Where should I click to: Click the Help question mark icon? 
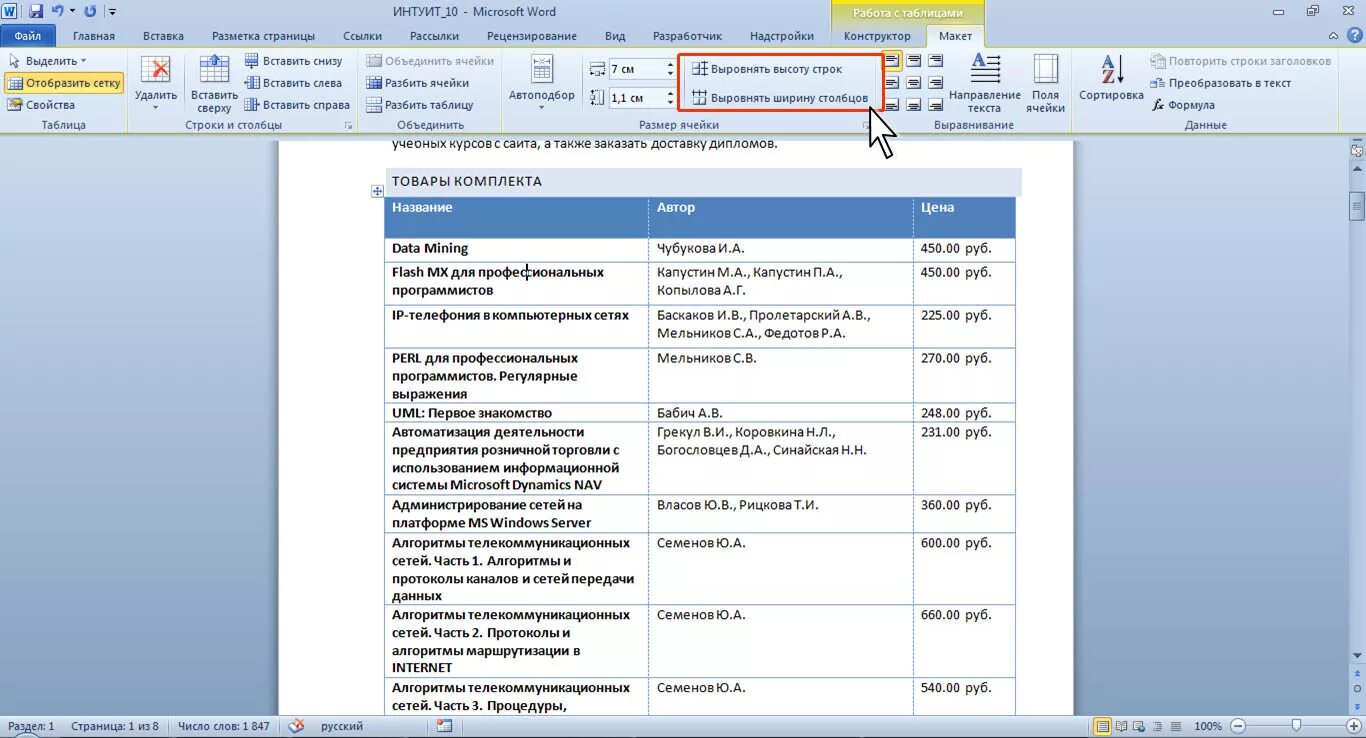1353,36
